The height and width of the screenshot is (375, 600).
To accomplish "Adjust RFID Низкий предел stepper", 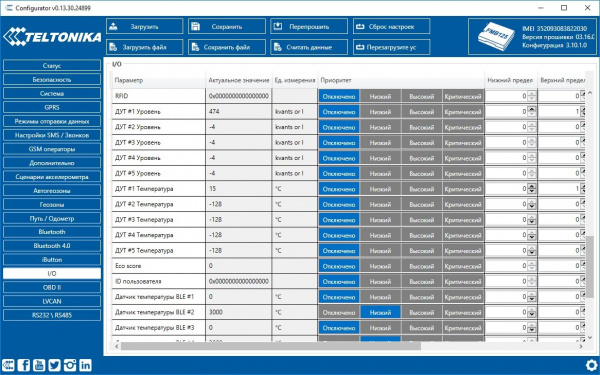I will pyautogui.click(x=532, y=96).
